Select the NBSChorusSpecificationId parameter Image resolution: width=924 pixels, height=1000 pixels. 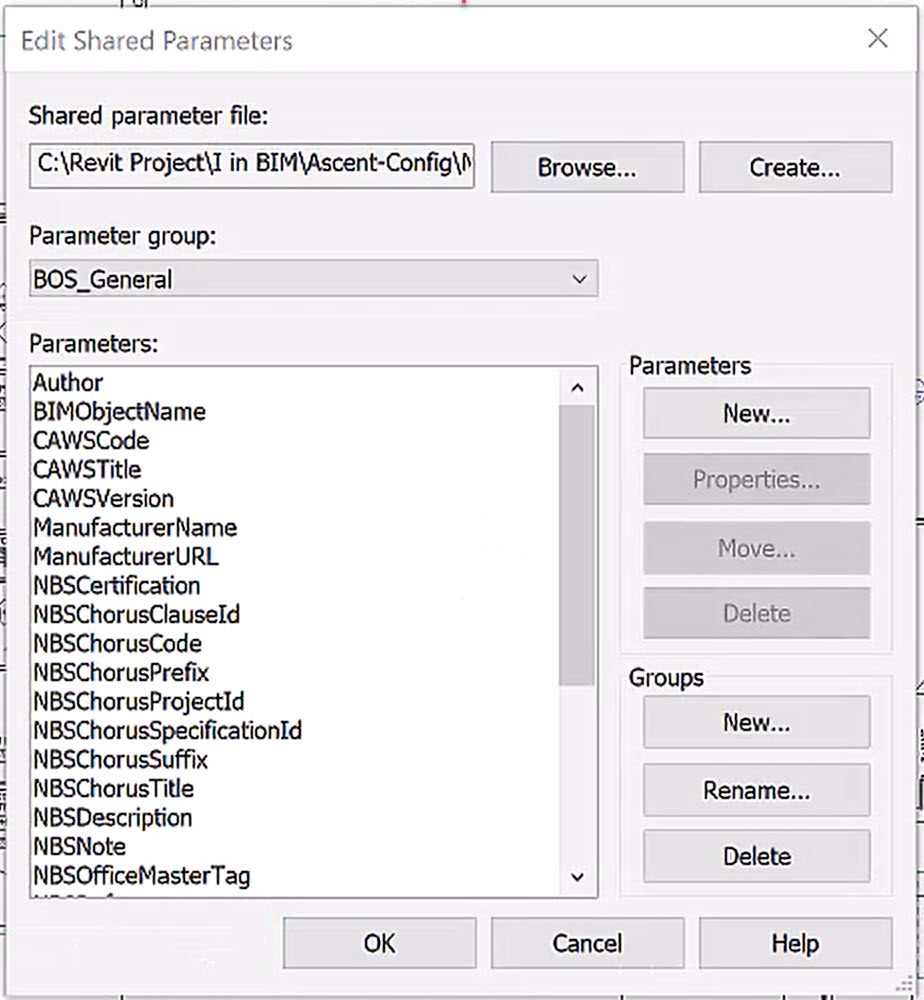(168, 731)
